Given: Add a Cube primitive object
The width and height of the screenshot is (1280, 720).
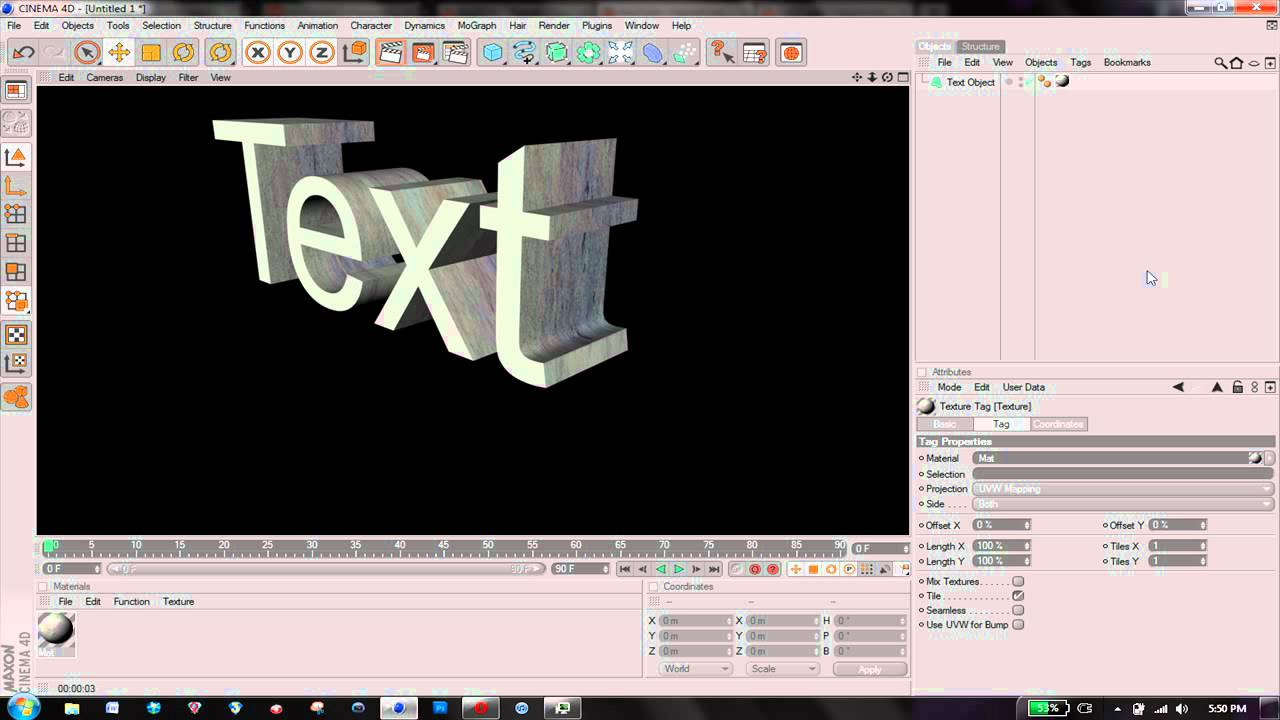Looking at the screenshot, I should point(493,53).
